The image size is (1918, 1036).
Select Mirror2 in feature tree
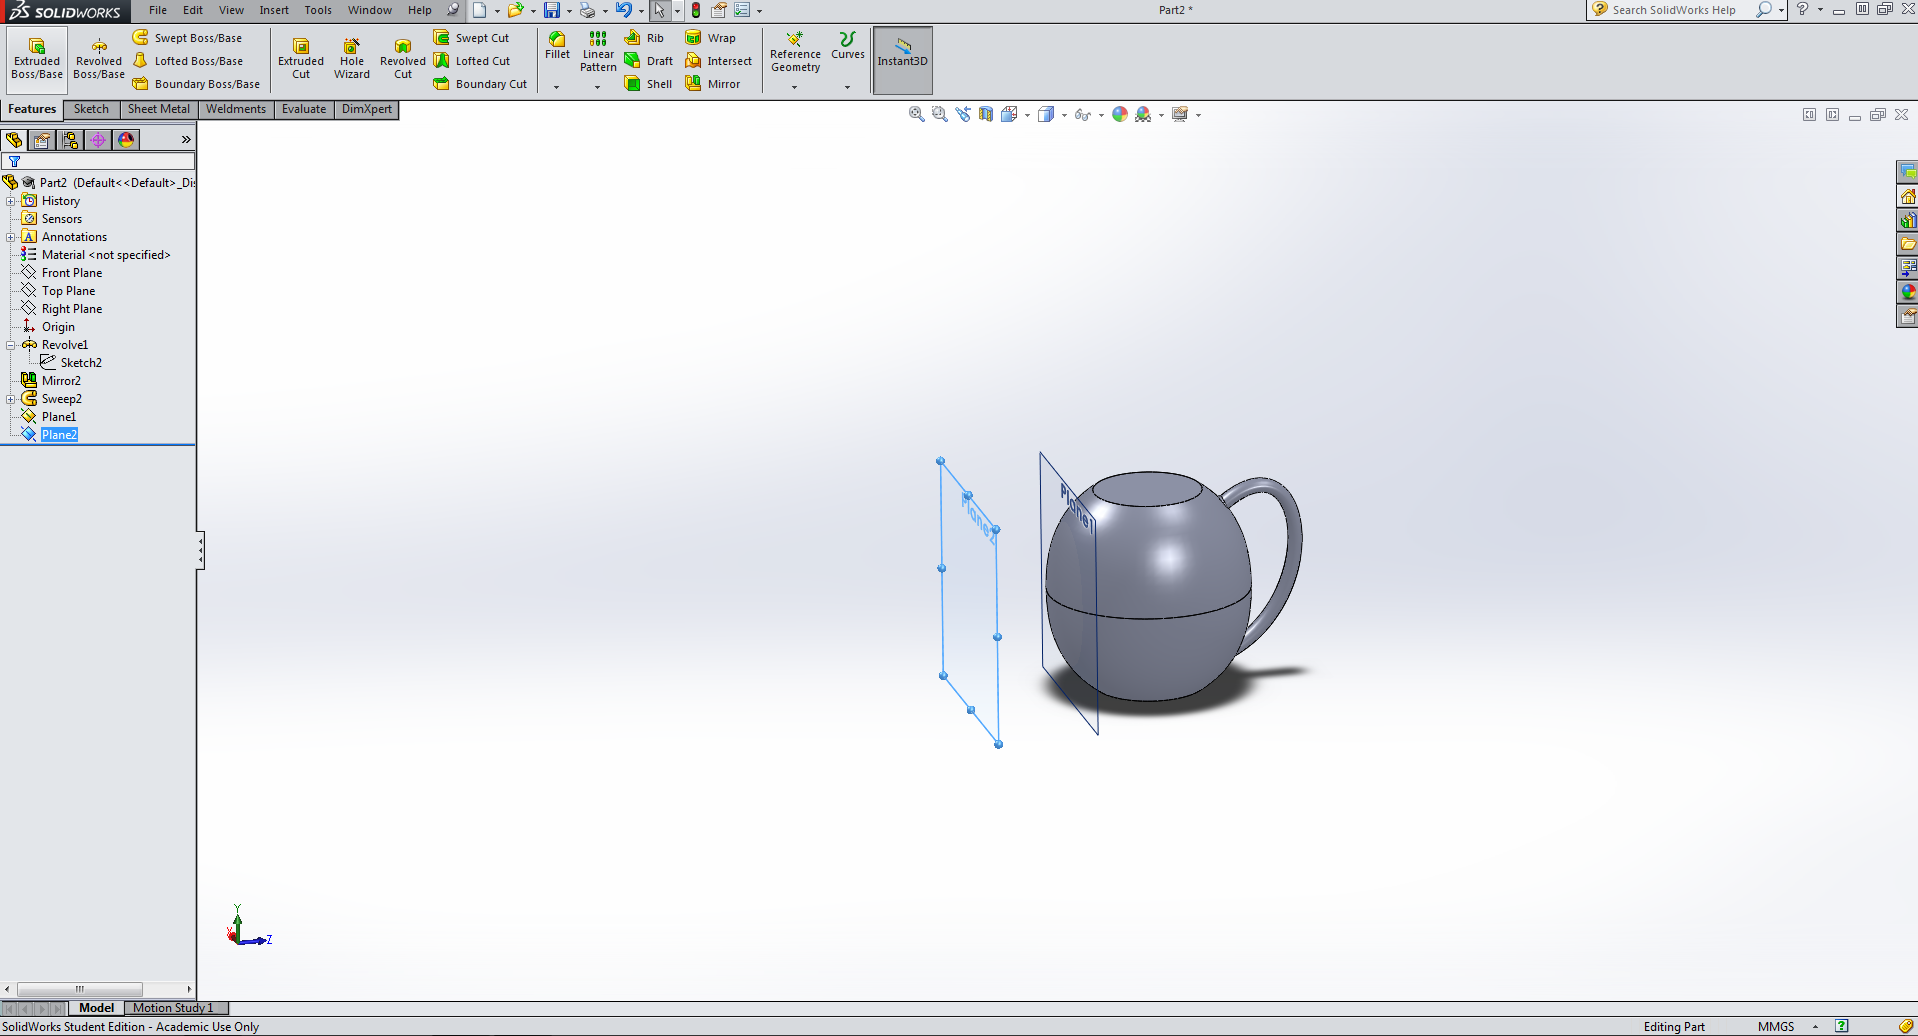[52, 381]
